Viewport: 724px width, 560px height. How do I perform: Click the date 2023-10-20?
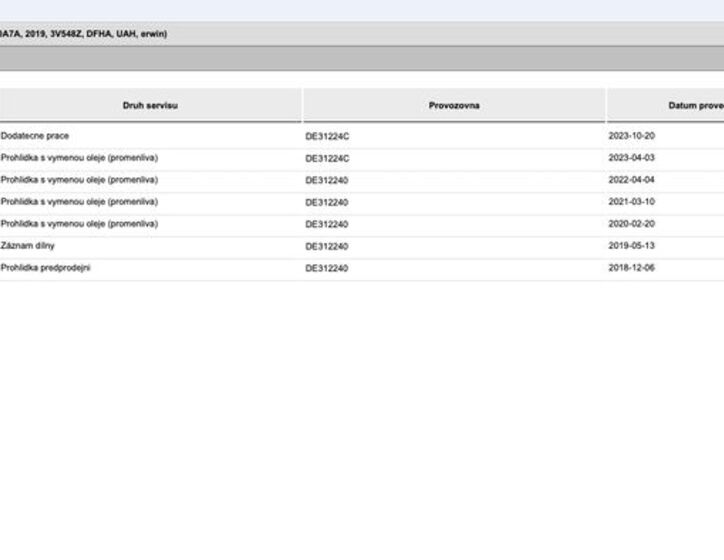tap(632, 136)
